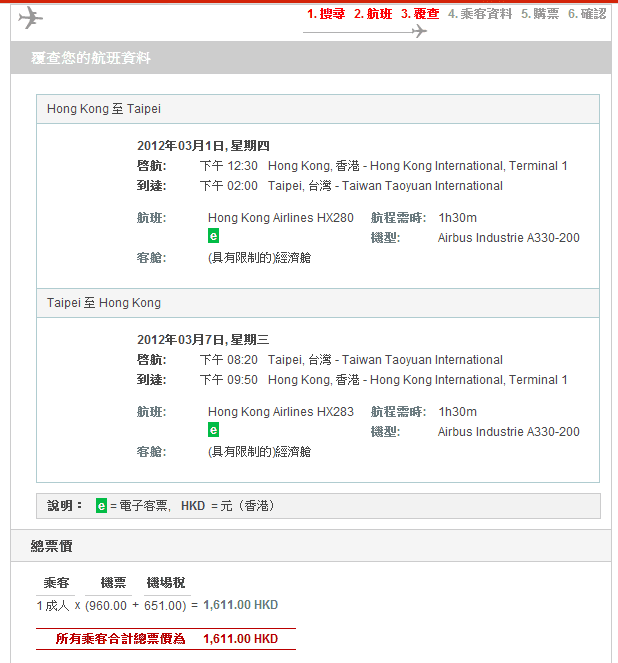This screenshot has height=663, width=618.
Task: Click the green e icon in the legend
Action: pos(101,506)
